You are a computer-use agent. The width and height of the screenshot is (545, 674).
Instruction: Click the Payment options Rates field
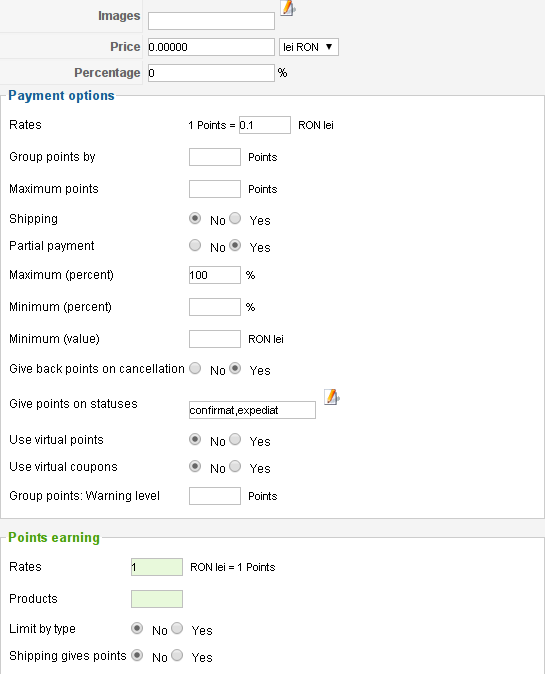coord(265,125)
